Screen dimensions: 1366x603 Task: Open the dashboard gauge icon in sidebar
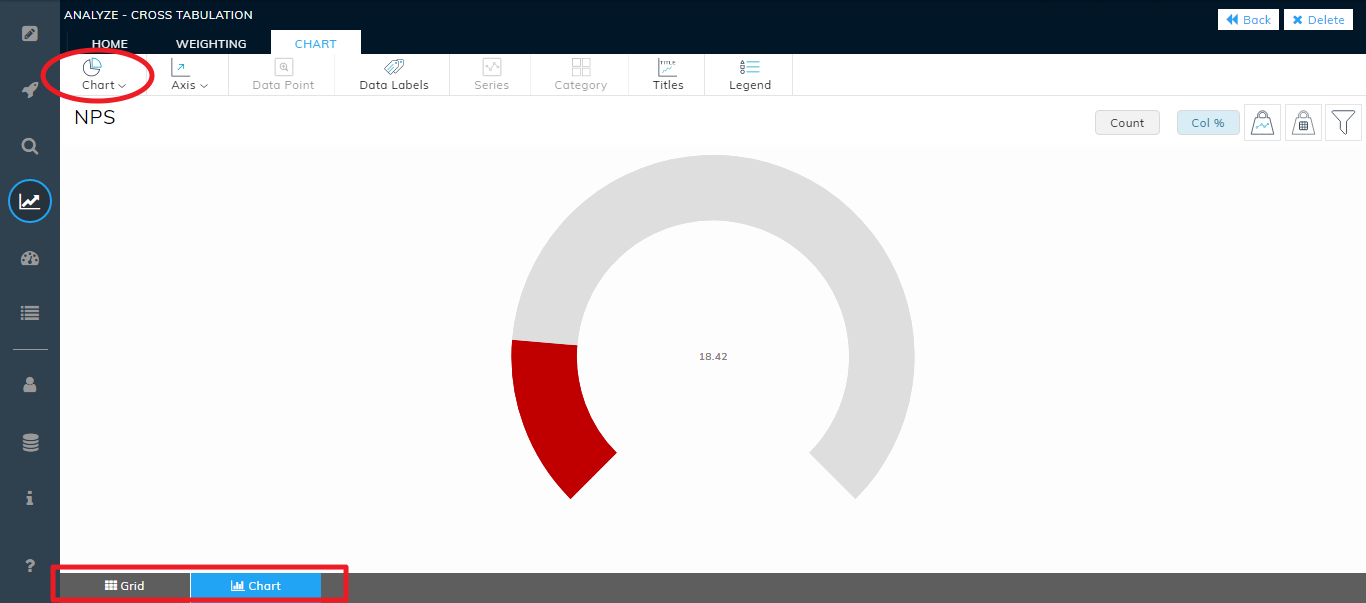point(30,259)
